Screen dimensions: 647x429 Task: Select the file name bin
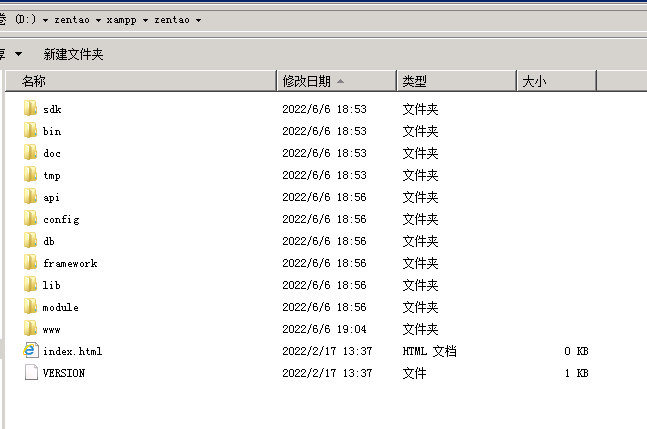click(x=52, y=131)
